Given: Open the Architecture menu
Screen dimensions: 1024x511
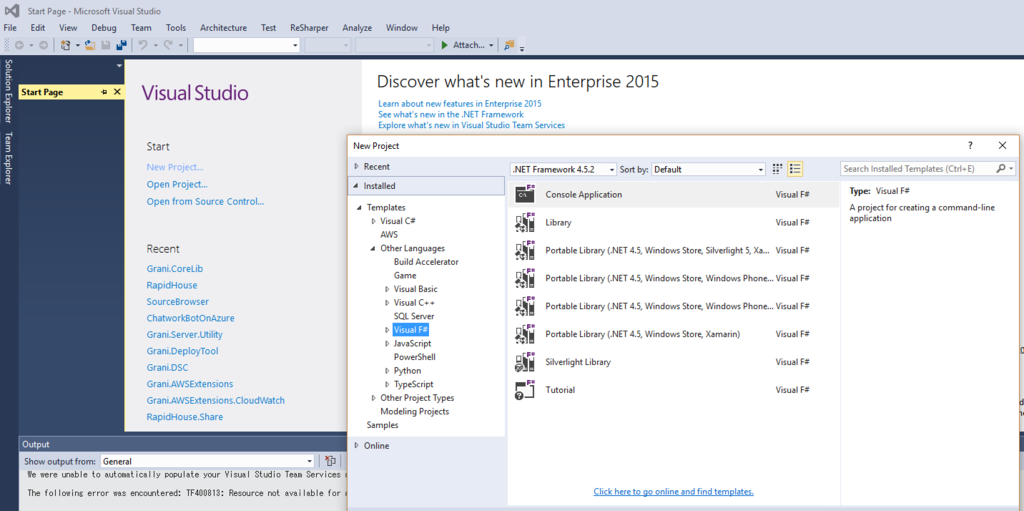Looking at the screenshot, I should coord(223,27).
